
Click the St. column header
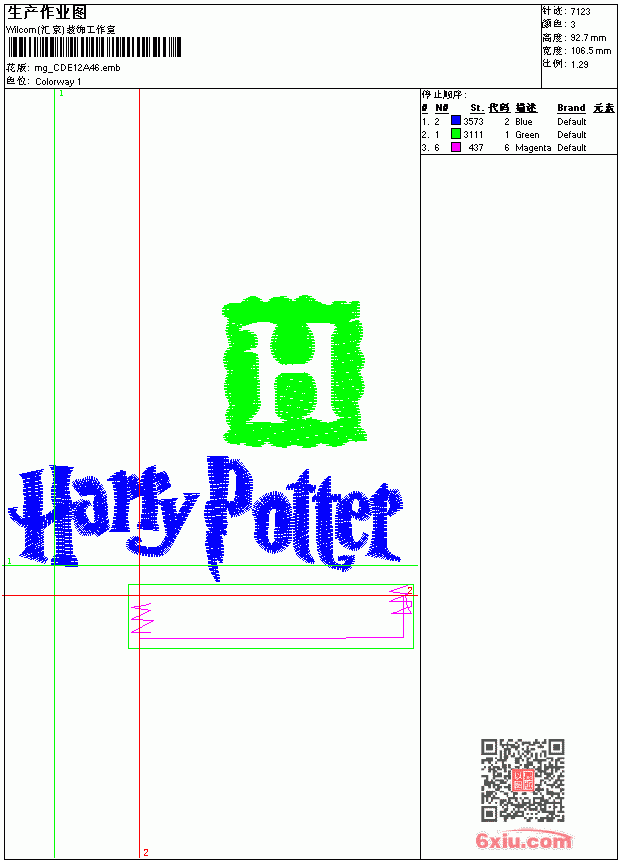click(x=477, y=108)
